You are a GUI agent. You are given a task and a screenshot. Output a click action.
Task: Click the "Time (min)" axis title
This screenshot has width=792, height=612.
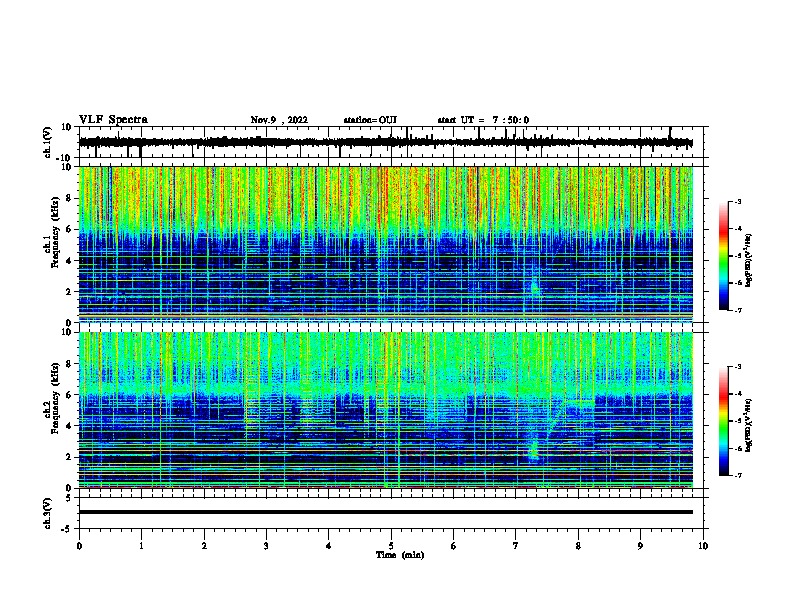(x=400, y=555)
